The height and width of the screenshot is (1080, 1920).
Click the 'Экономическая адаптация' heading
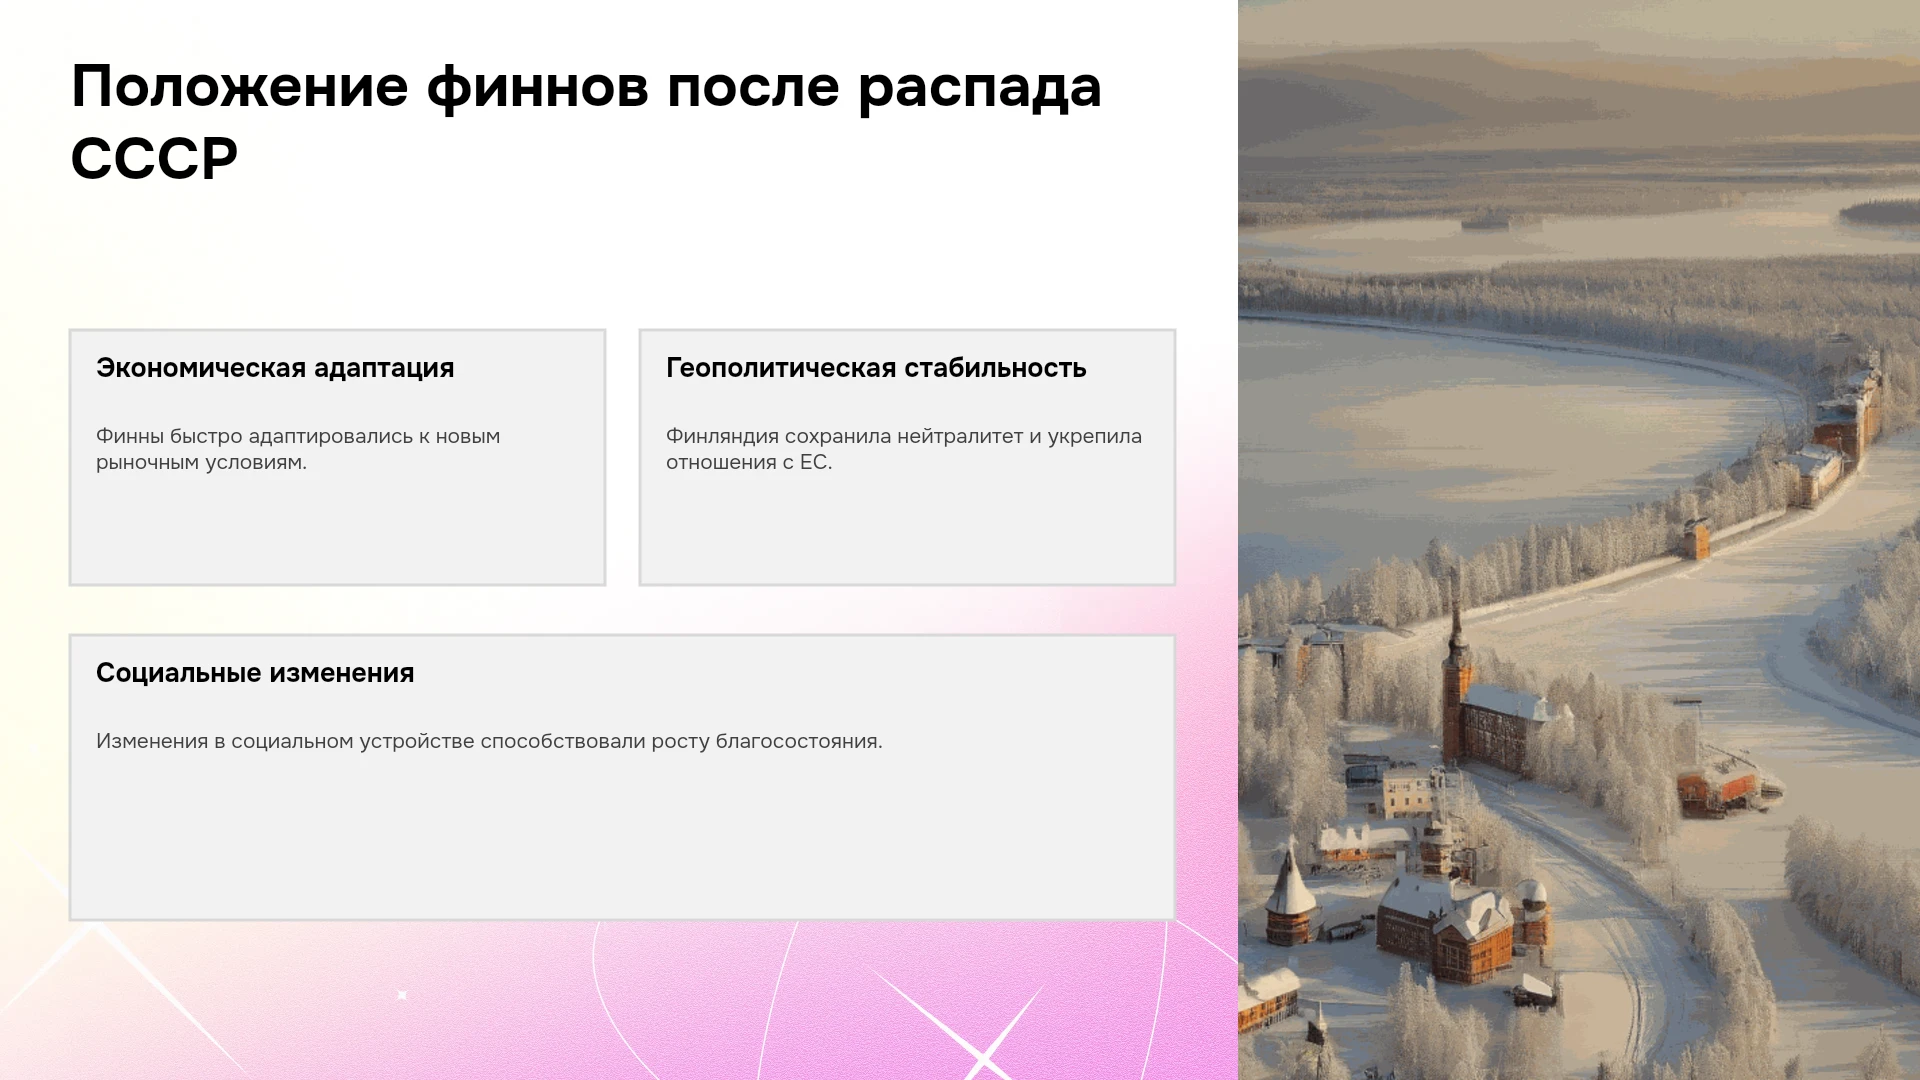(275, 368)
